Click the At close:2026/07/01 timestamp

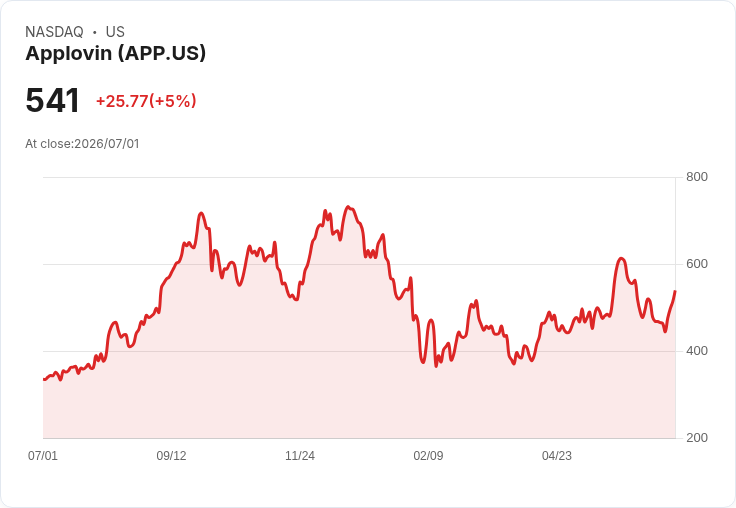82,144
